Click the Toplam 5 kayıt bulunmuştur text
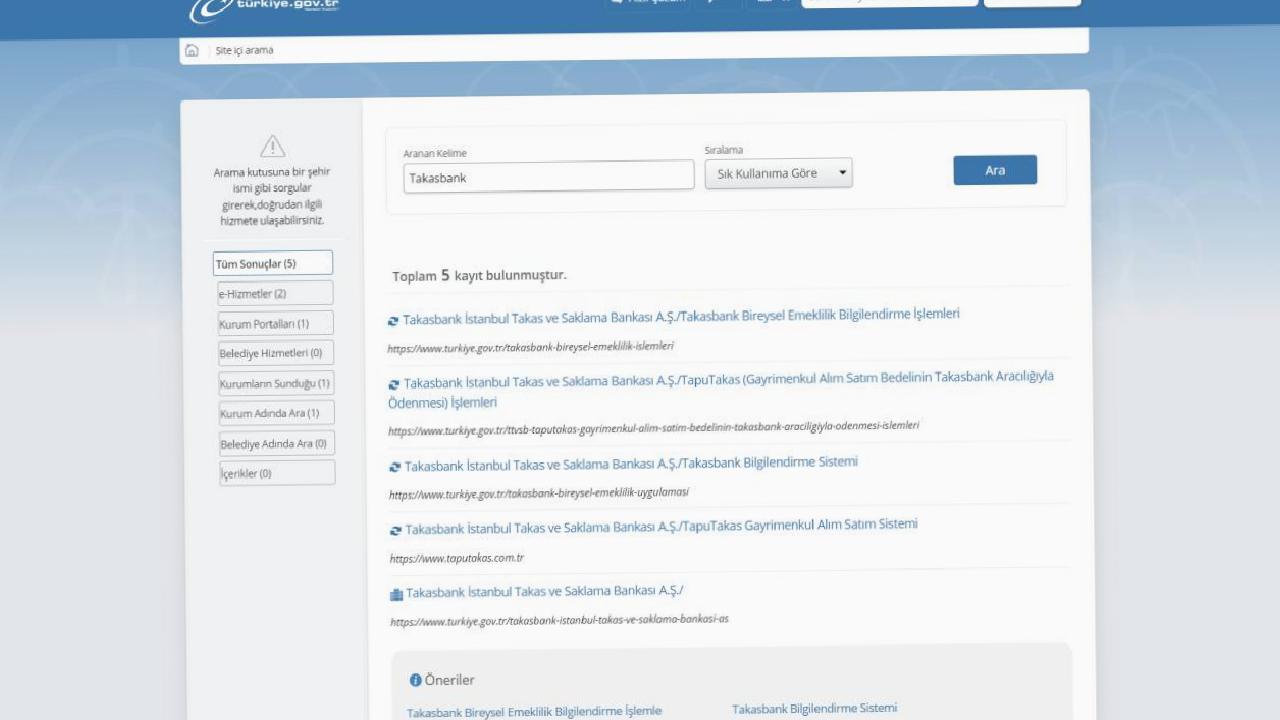The height and width of the screenshot is (720, 1280). point(479,275)
